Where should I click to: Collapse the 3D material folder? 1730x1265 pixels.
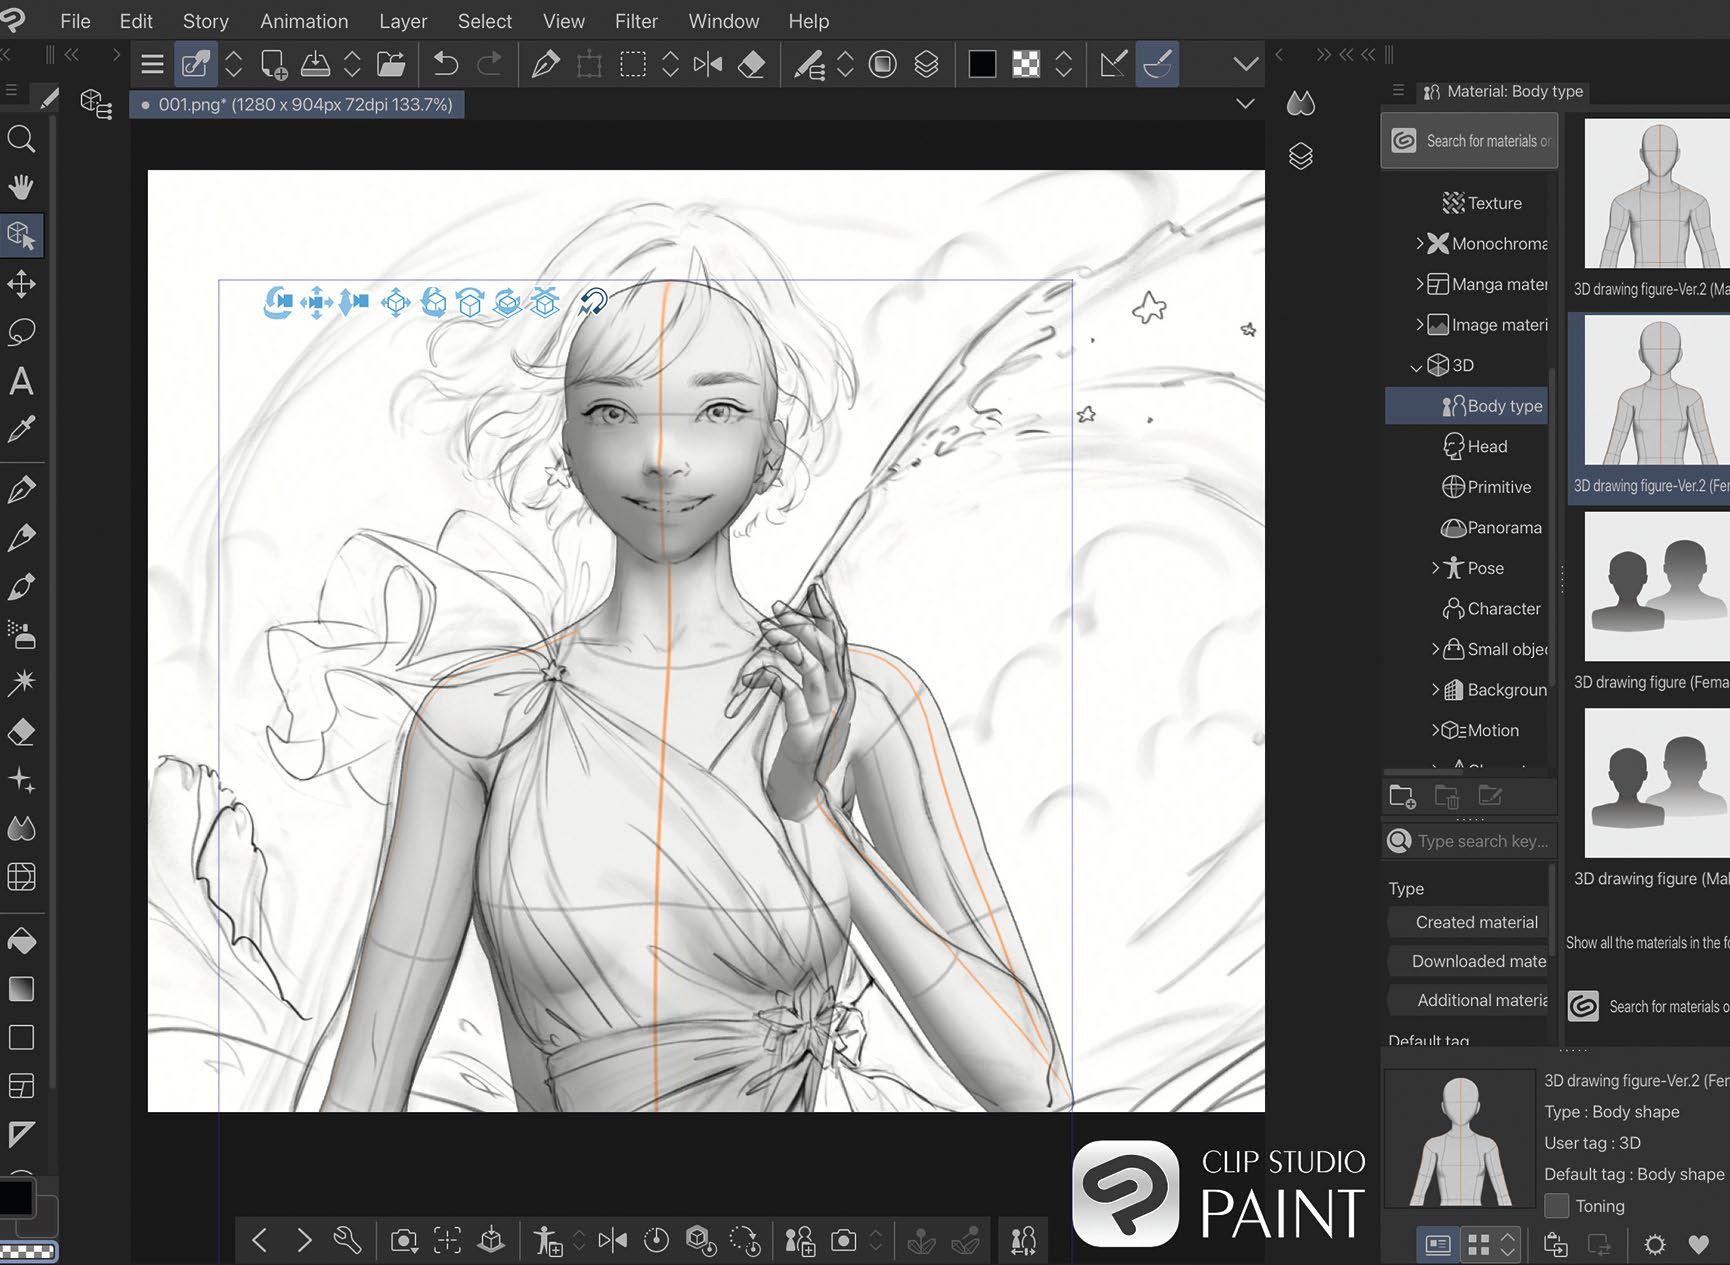1416,366
